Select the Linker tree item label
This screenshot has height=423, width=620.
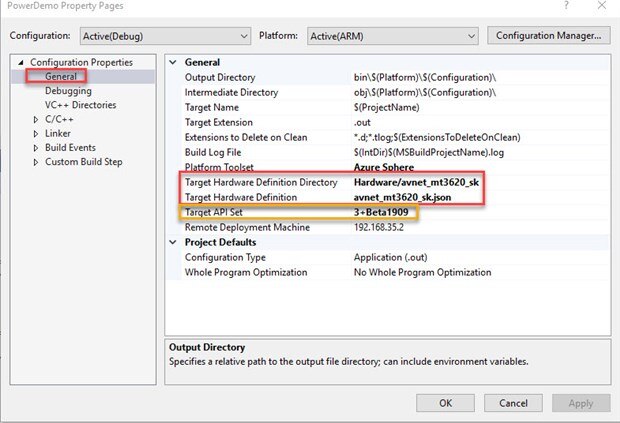[x=58, y=134]
